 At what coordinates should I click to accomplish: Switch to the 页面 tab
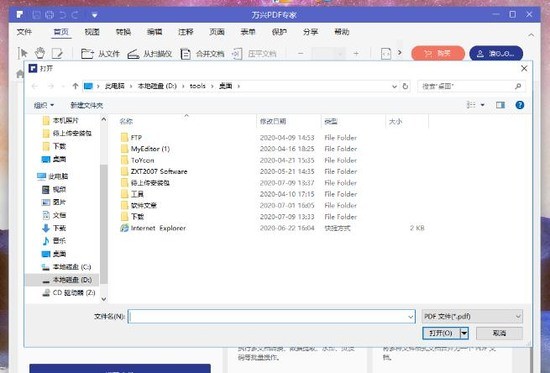217,32
